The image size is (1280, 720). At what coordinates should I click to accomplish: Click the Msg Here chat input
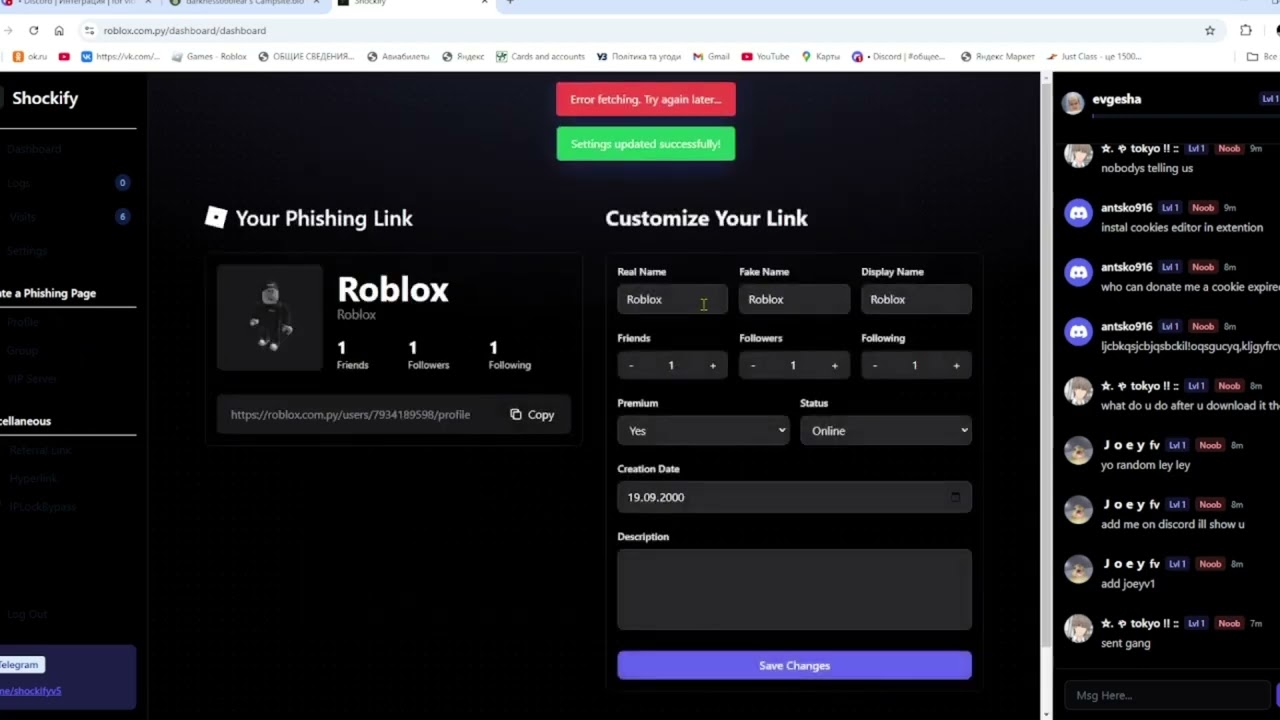pos(1168,695)
